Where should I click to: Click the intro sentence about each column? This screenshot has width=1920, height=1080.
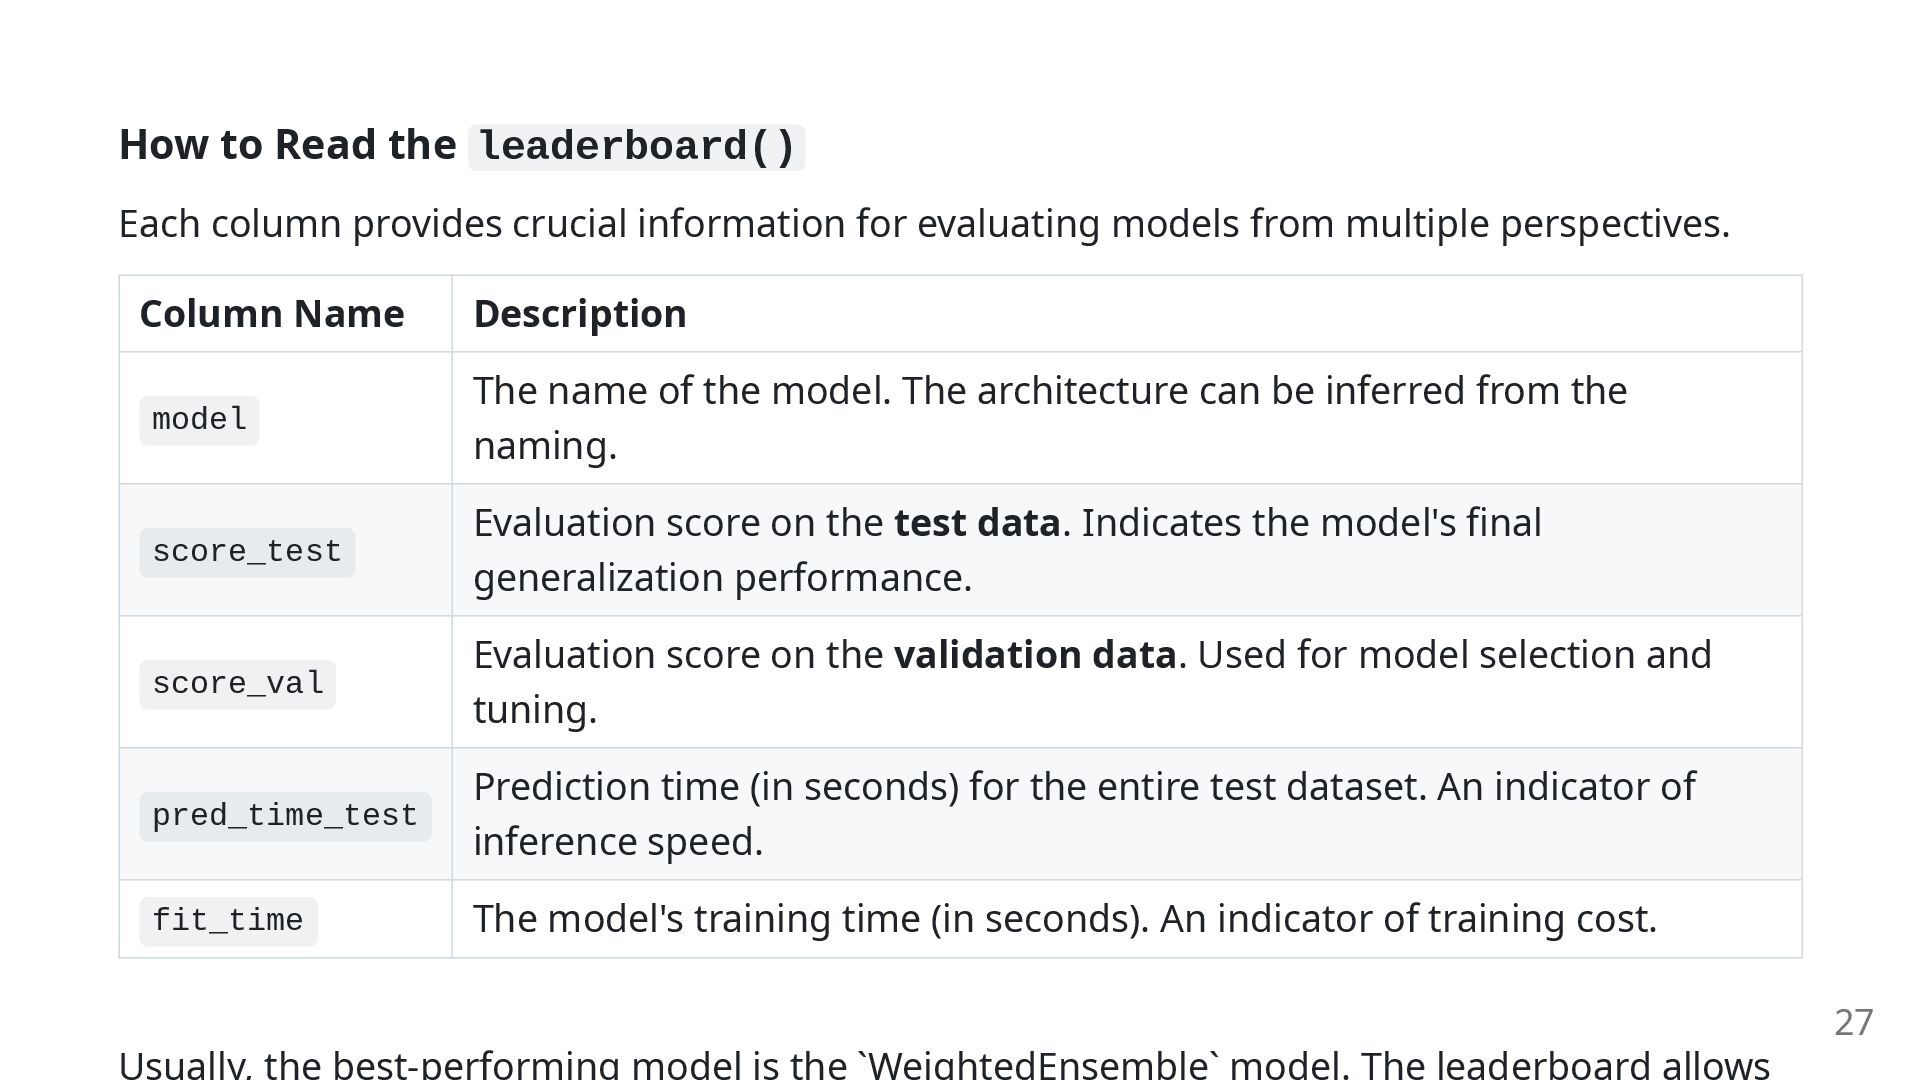click(x=924, y=224)
